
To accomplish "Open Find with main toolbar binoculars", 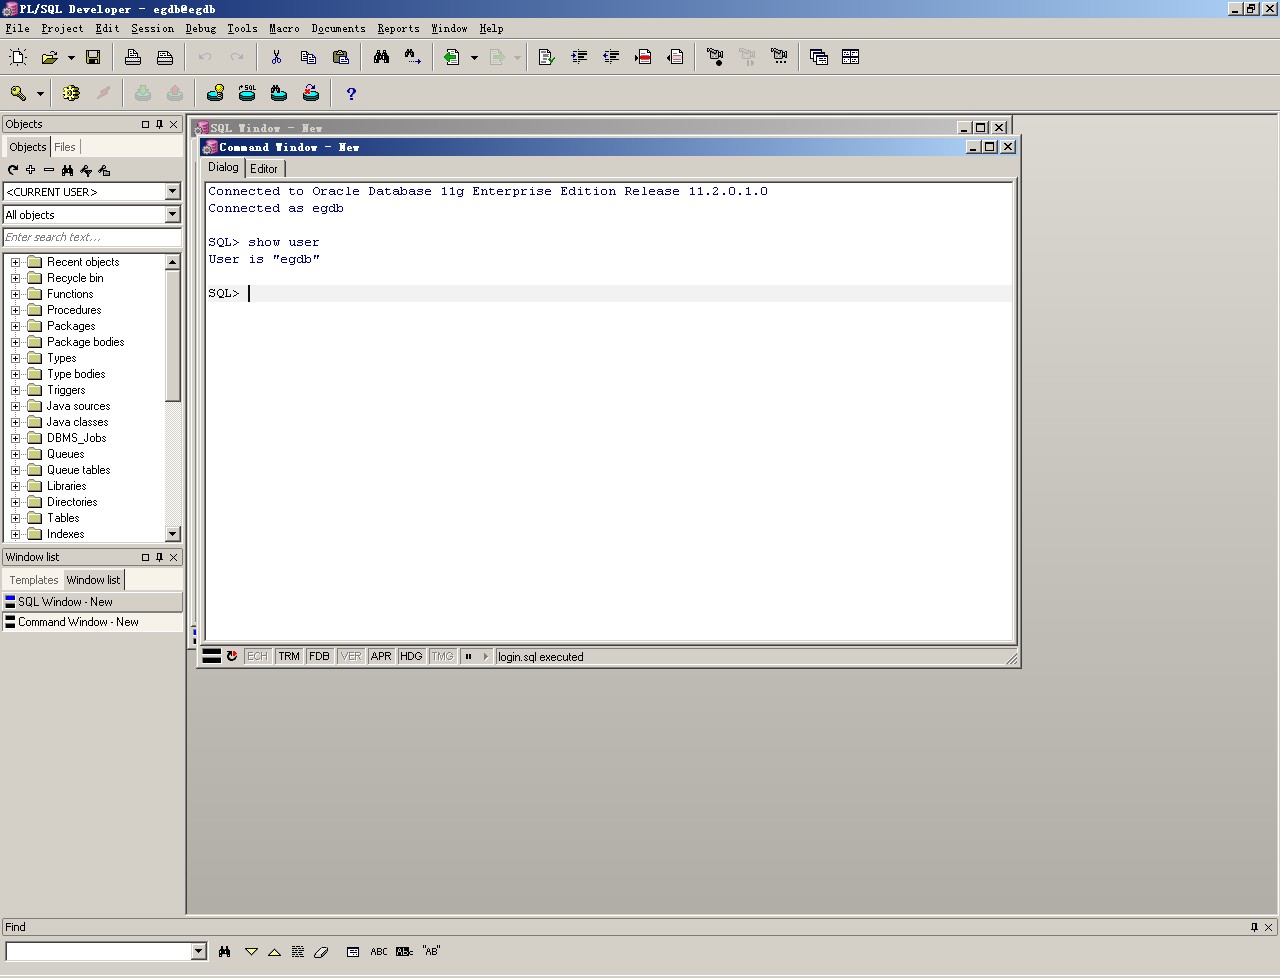I will tap(381, 57).
